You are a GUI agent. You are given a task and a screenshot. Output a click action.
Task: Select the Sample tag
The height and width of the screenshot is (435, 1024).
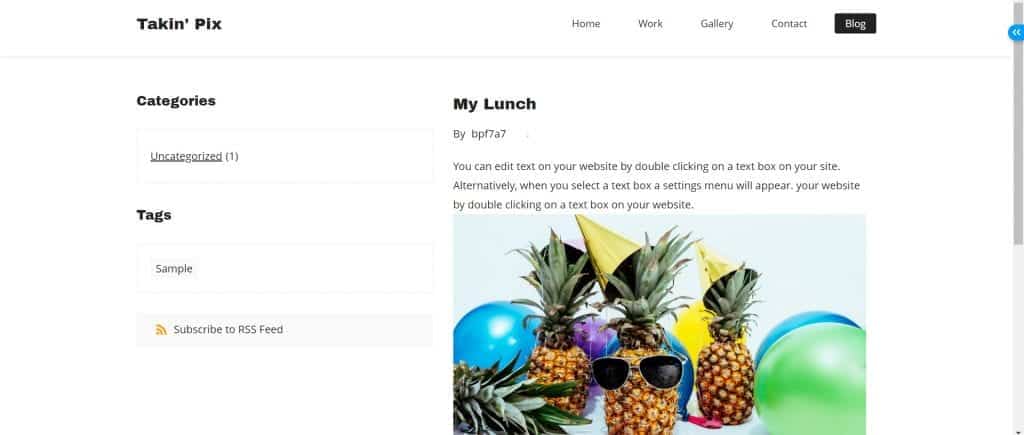point(174,268)
